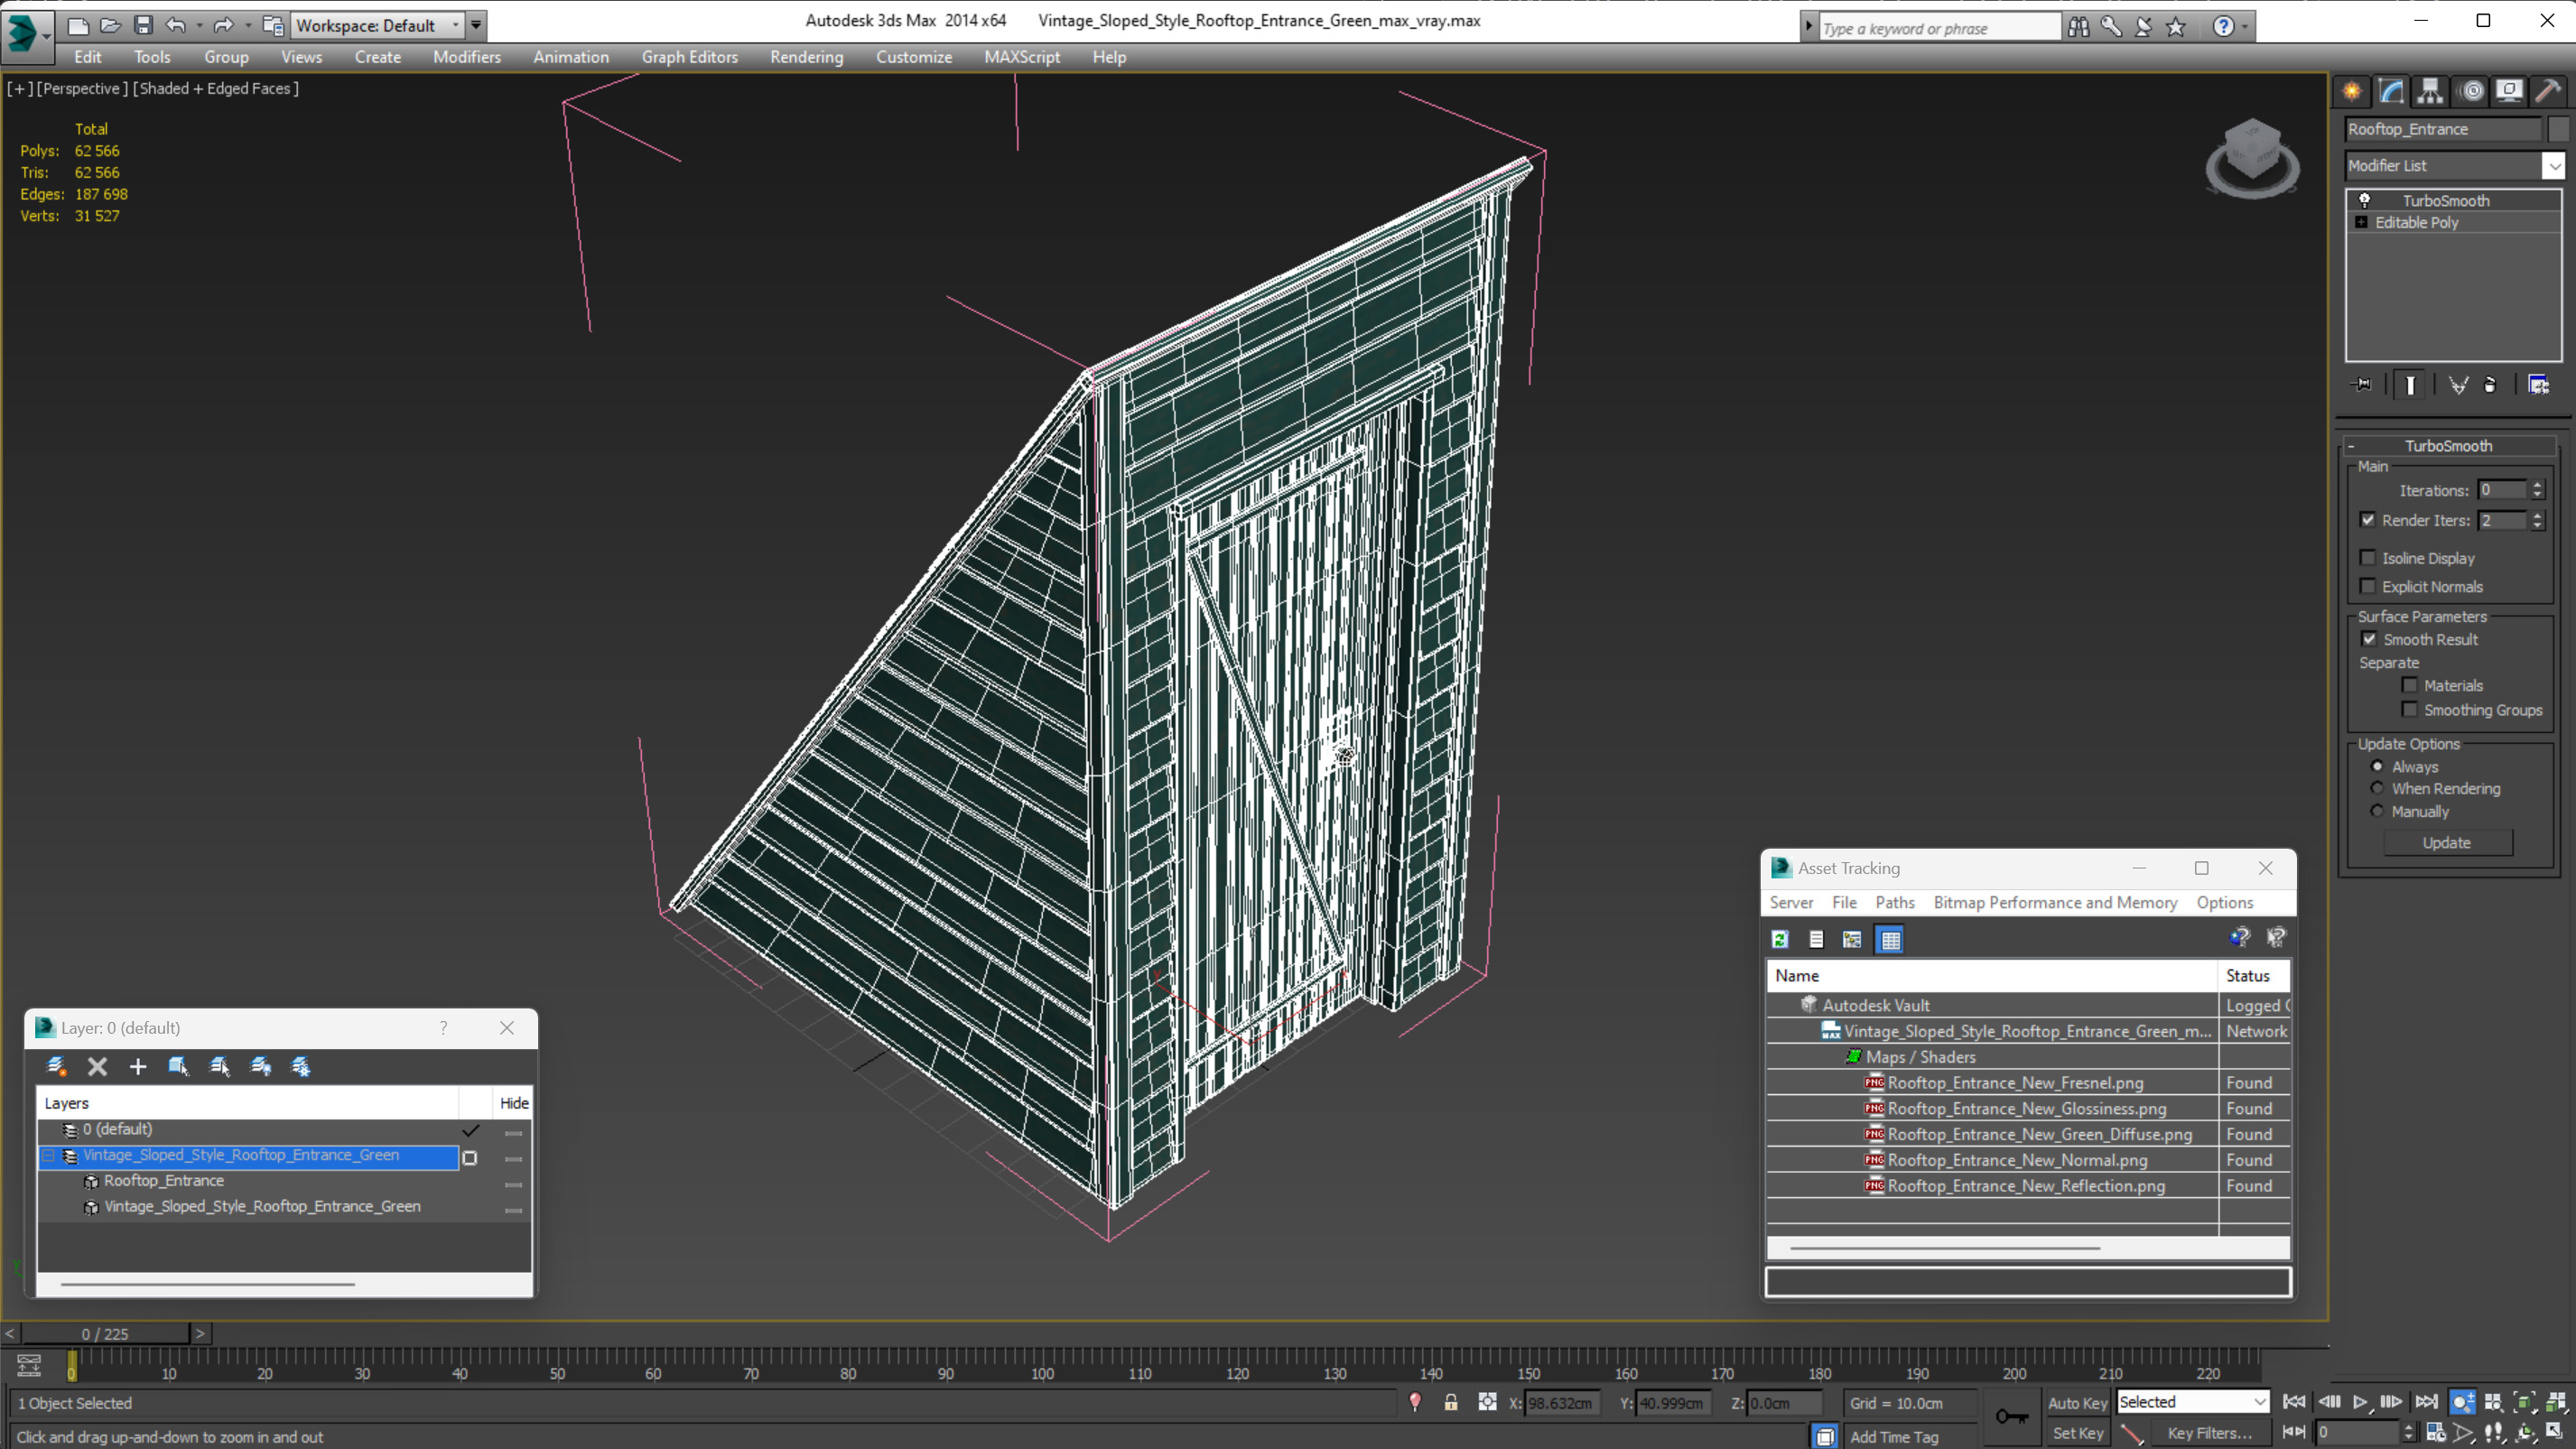Click make unique modifier icon

pos(2458,385)
